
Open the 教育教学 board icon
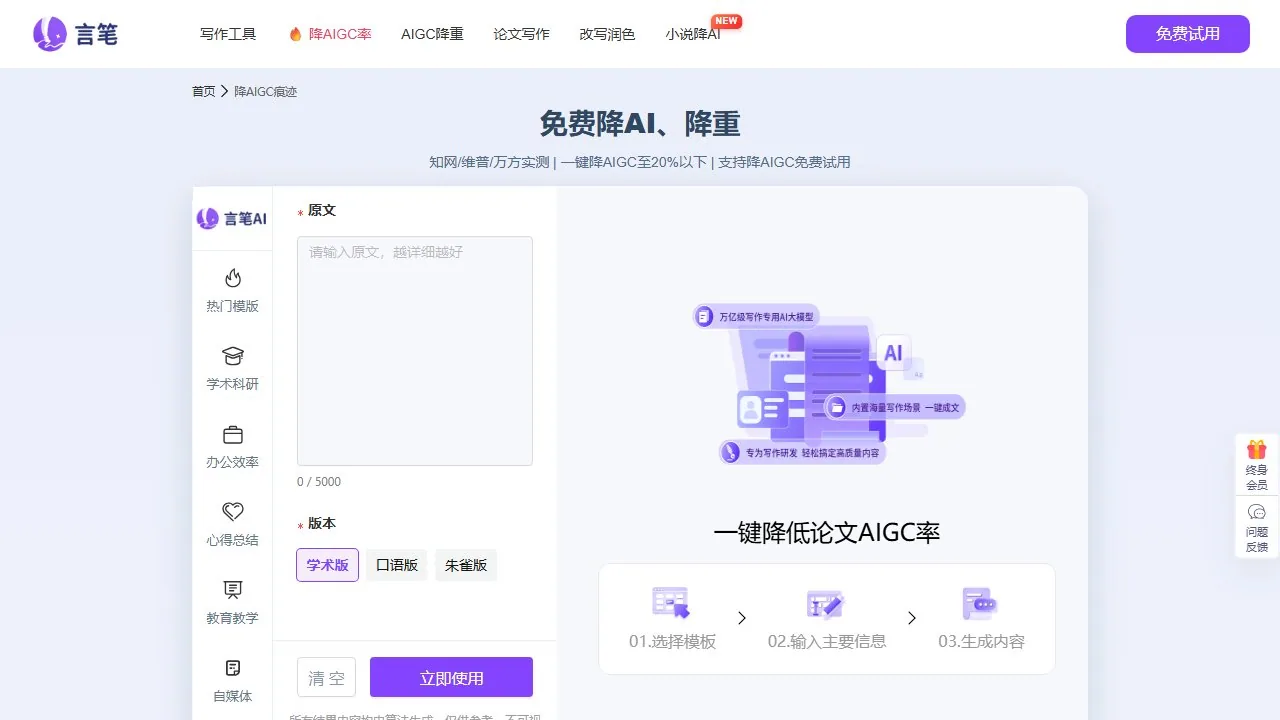point(232,590)
